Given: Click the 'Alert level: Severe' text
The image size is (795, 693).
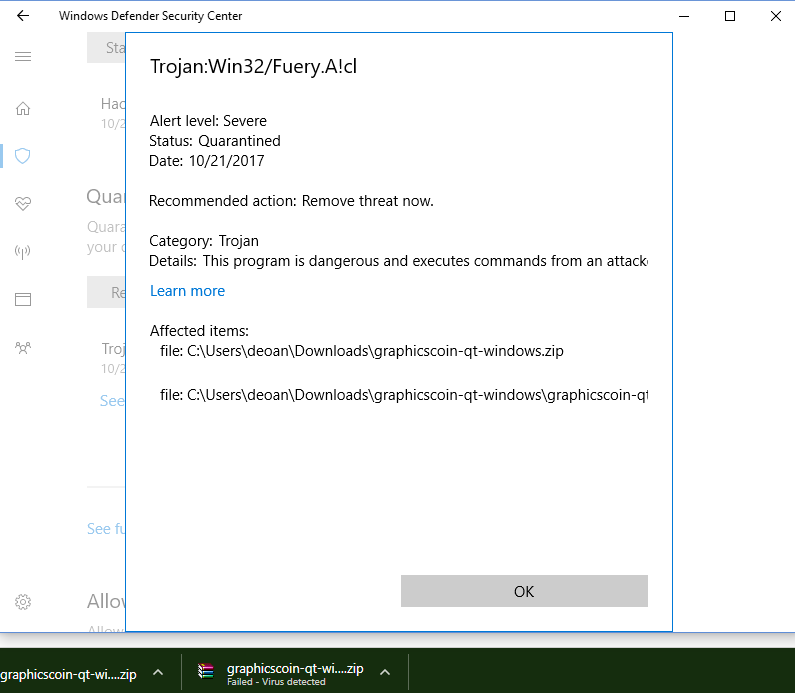Looking at the screenshot, I should coord(208,121).
